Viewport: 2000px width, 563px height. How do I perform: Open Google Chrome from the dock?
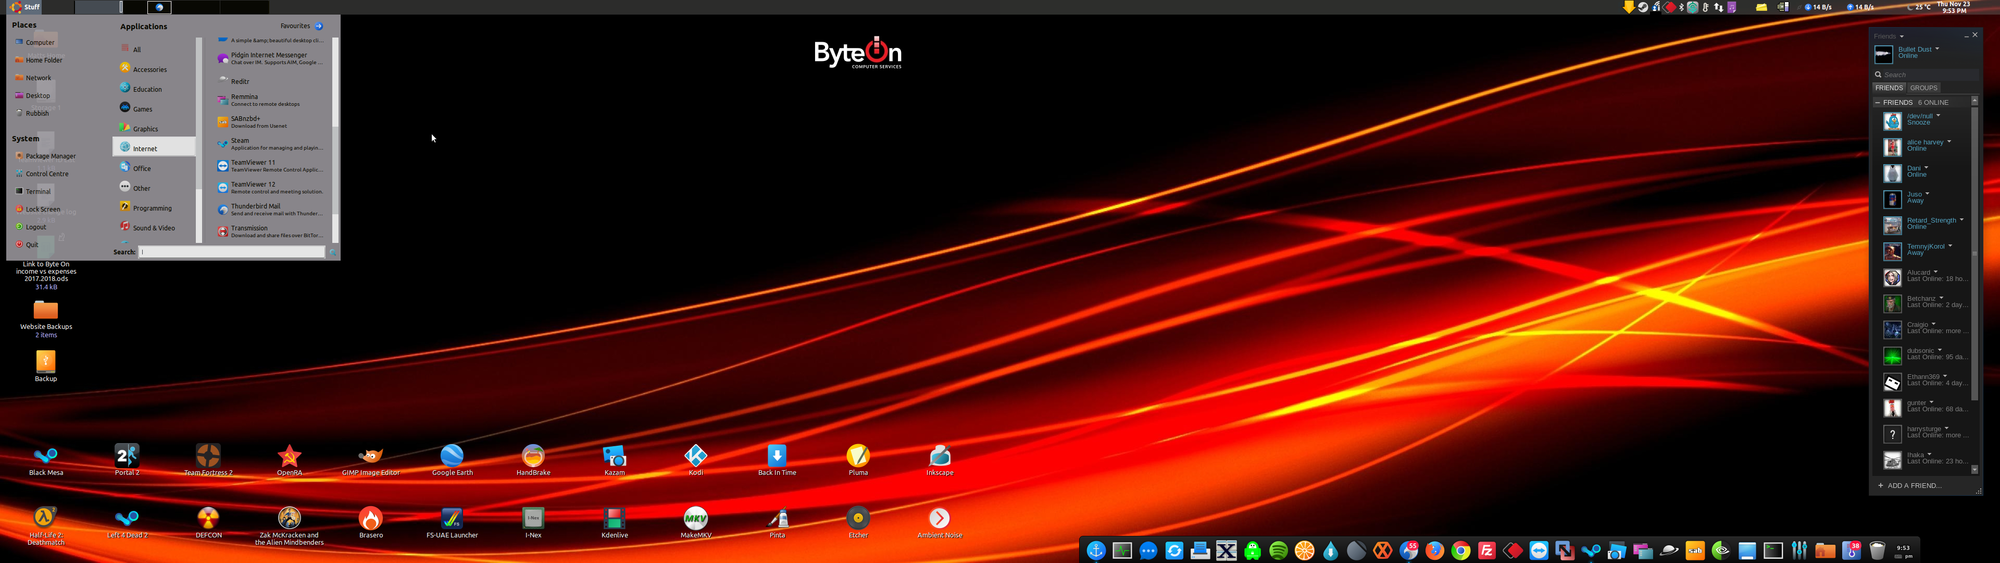click(x=1461, y=551)
